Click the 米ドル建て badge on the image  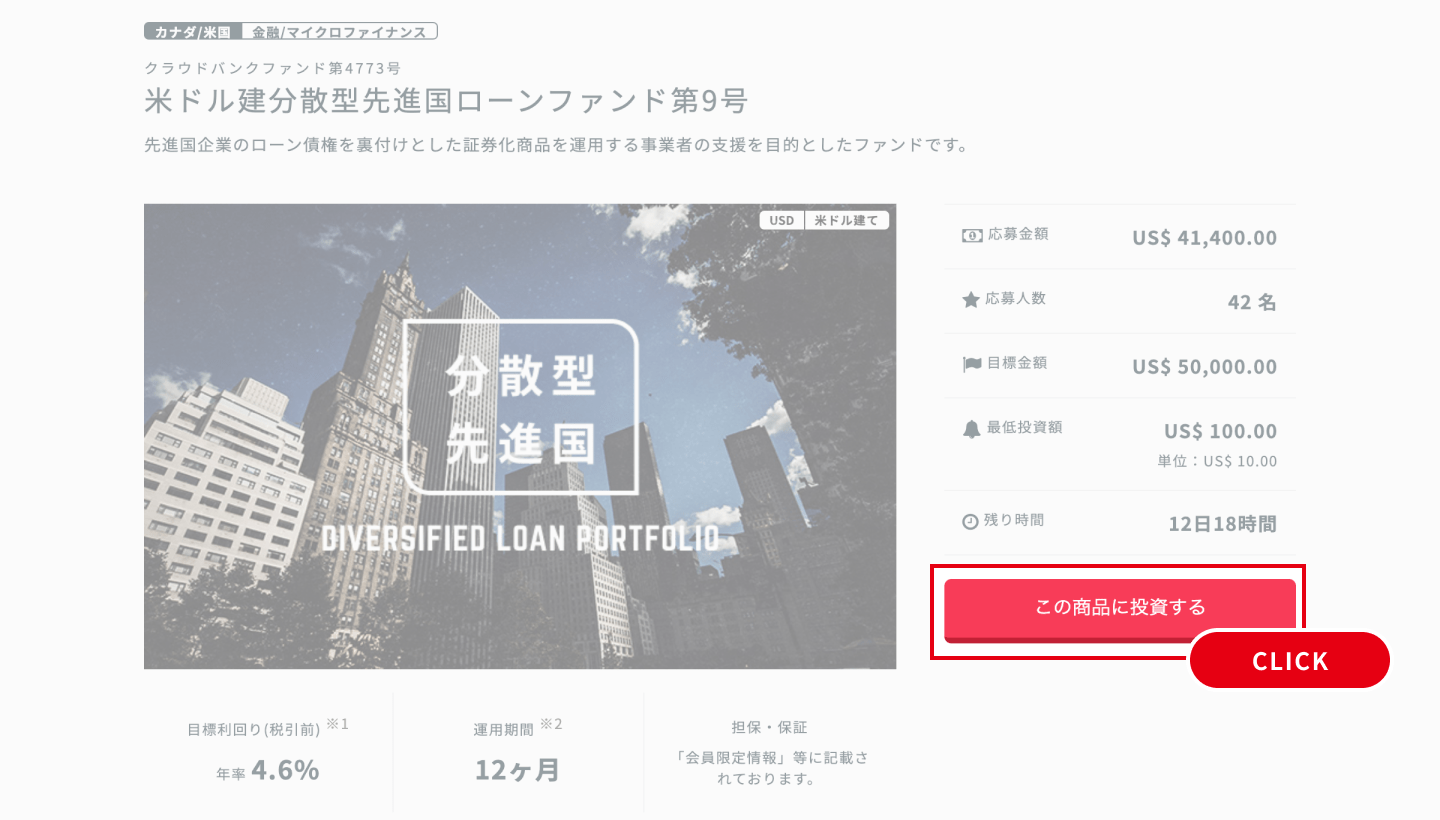coord(847,220)
